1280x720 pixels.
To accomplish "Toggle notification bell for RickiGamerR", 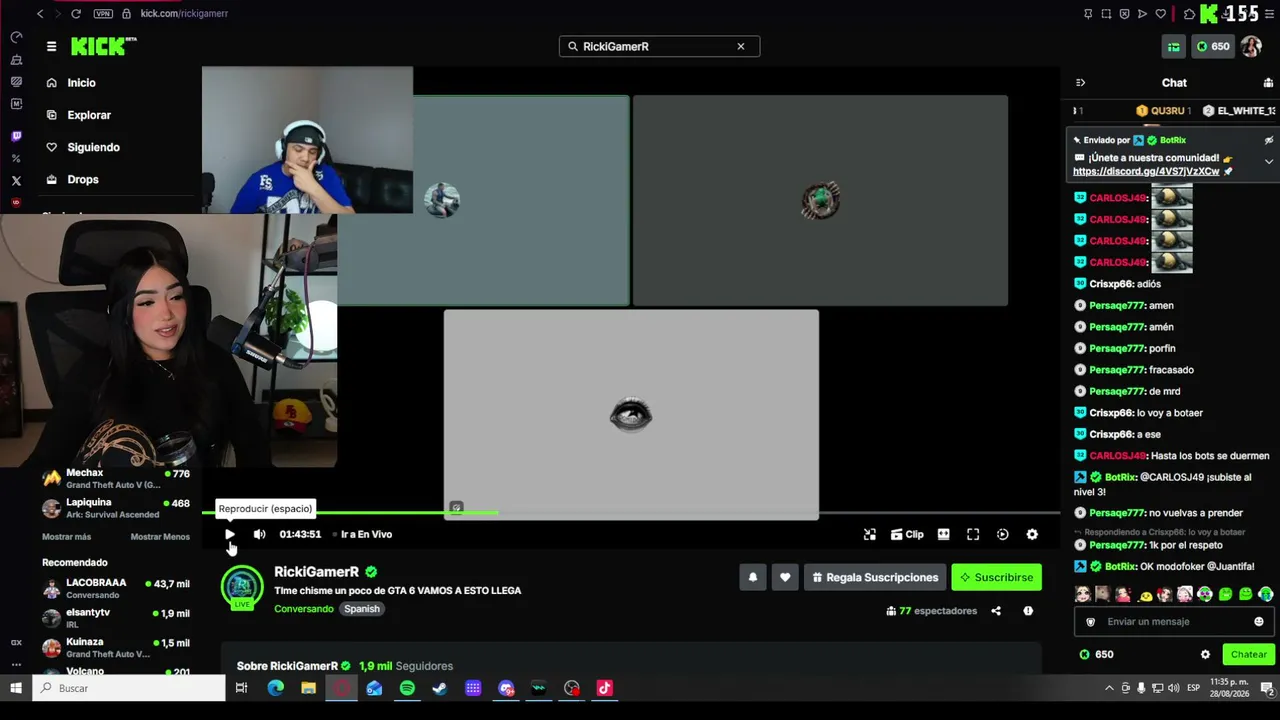I will [753, 577].
